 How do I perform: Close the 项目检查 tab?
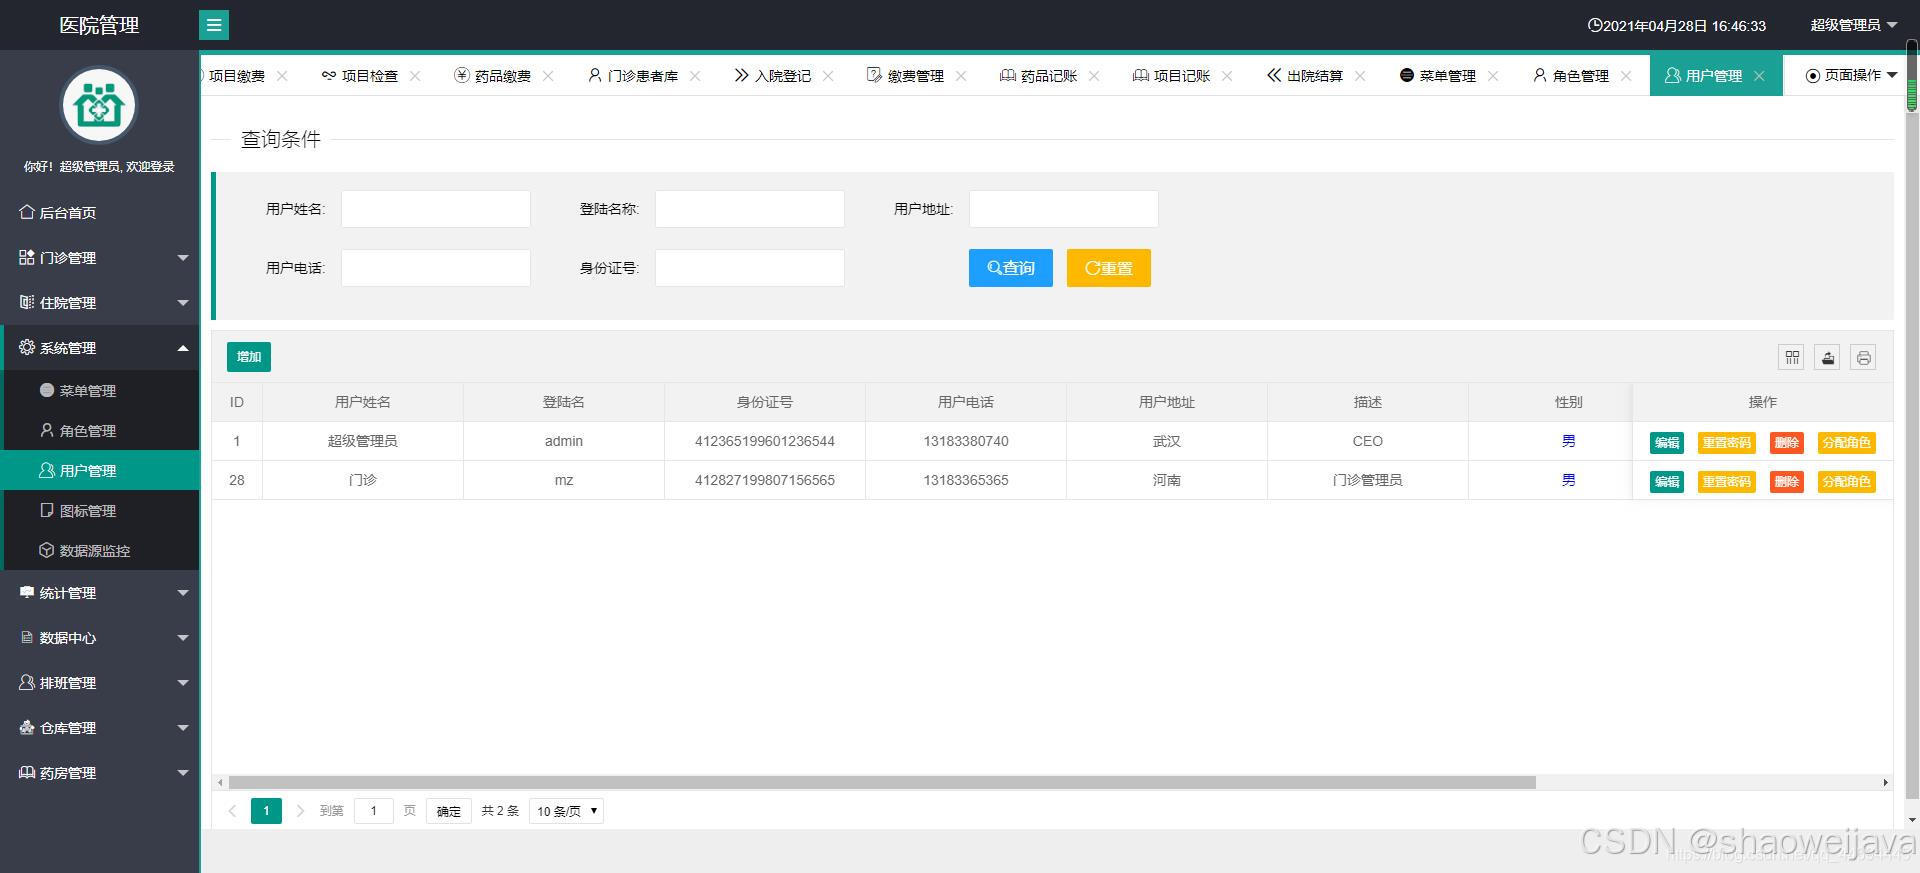pyautogui.click(x=415, y=75)
